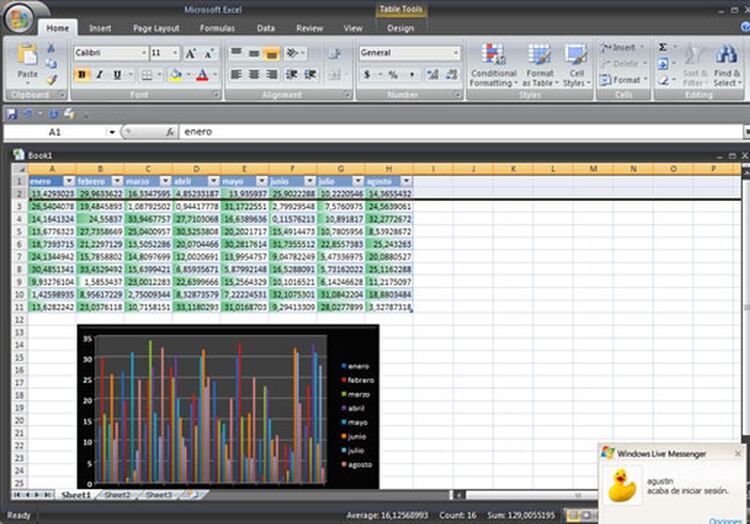Toggle Underline formatting button
Image resolution: width=750 pixels, height=524 pixels.
pos(116,75)
